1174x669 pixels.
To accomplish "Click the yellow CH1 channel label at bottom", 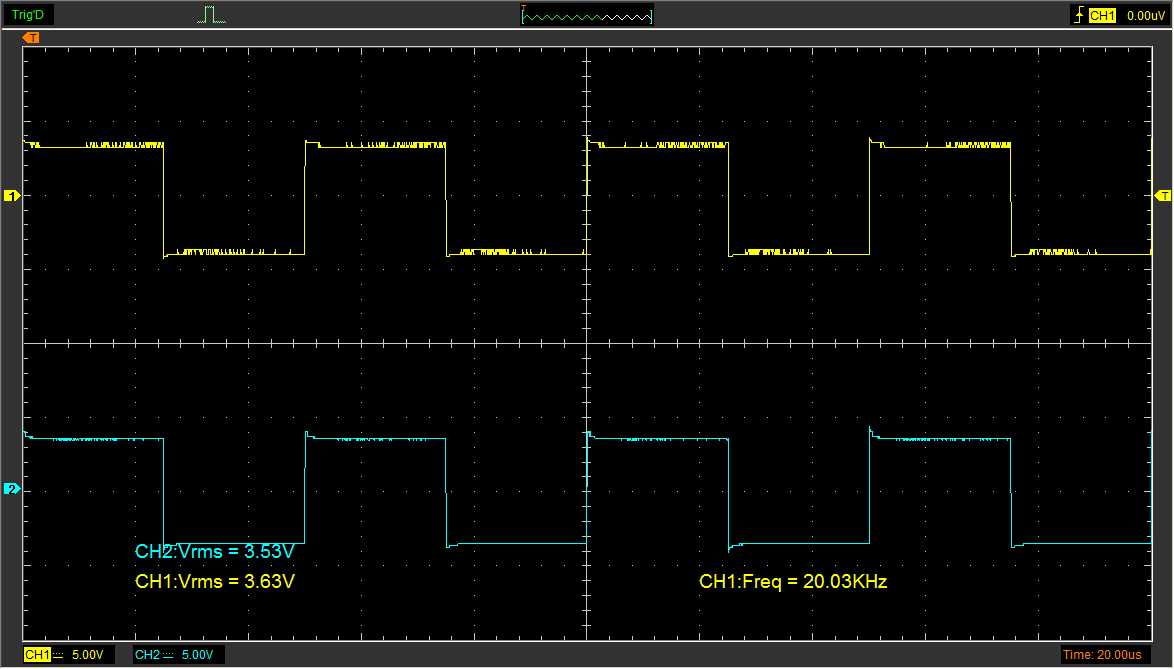I will 37,656.
